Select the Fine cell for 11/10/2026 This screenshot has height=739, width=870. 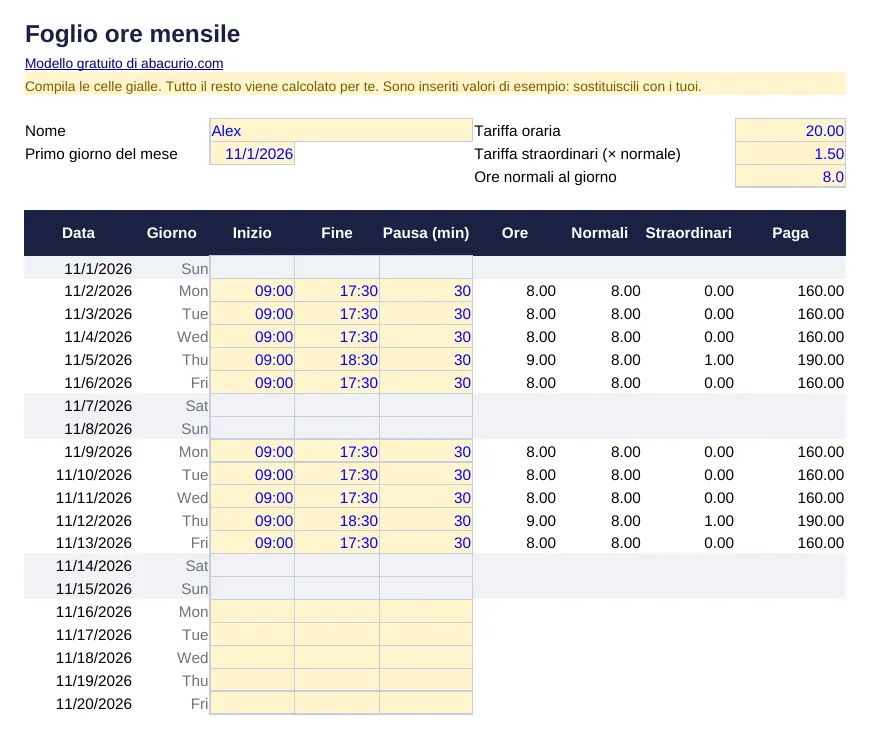pos(337,474)
